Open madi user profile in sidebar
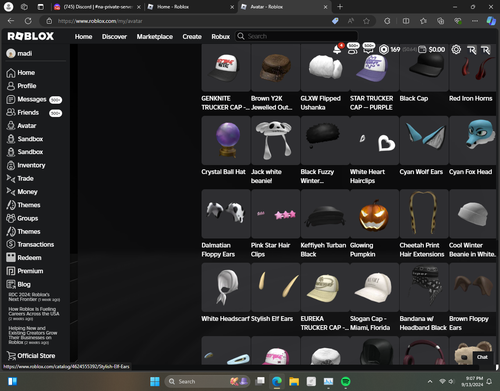 pyautogui.click(x=19, y=53)
